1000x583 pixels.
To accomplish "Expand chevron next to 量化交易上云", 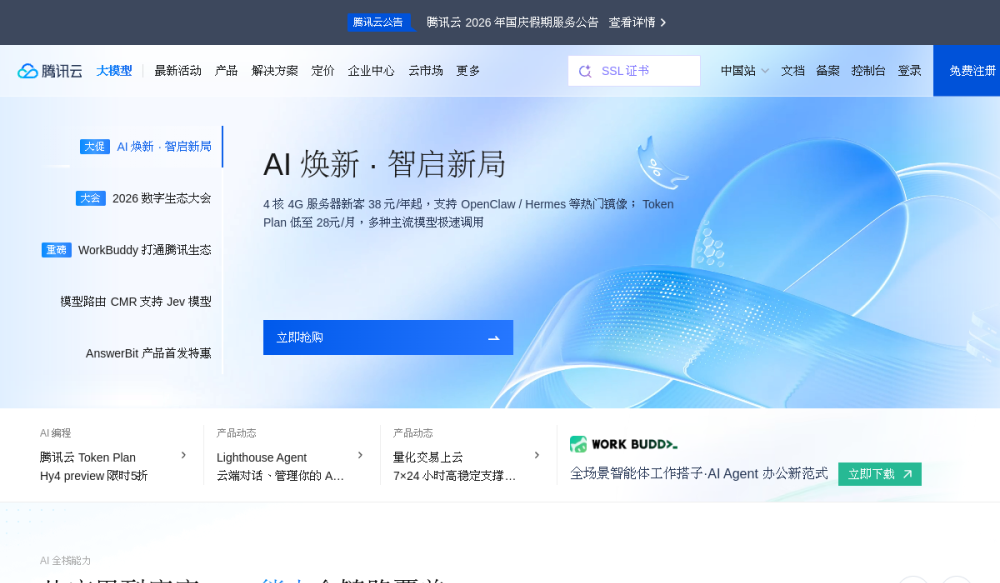I will (x=537, y=455).
